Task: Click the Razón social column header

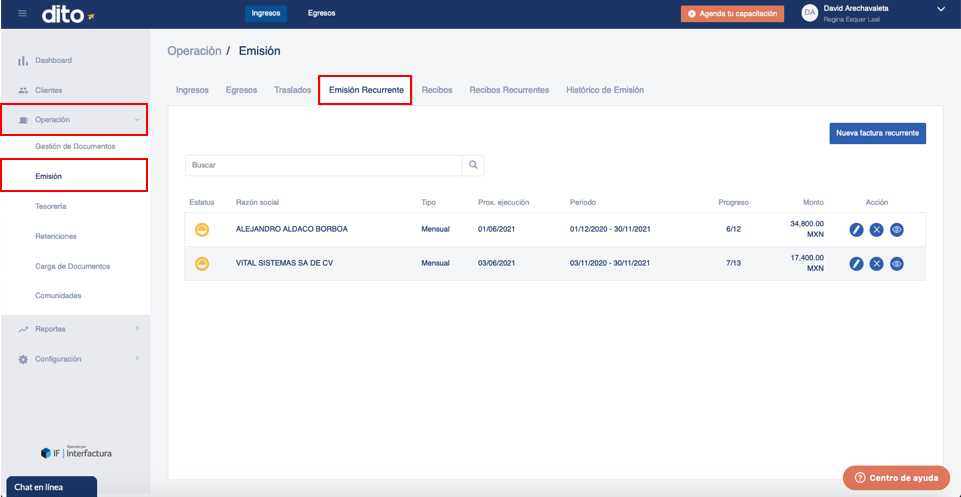Action: 257,202
